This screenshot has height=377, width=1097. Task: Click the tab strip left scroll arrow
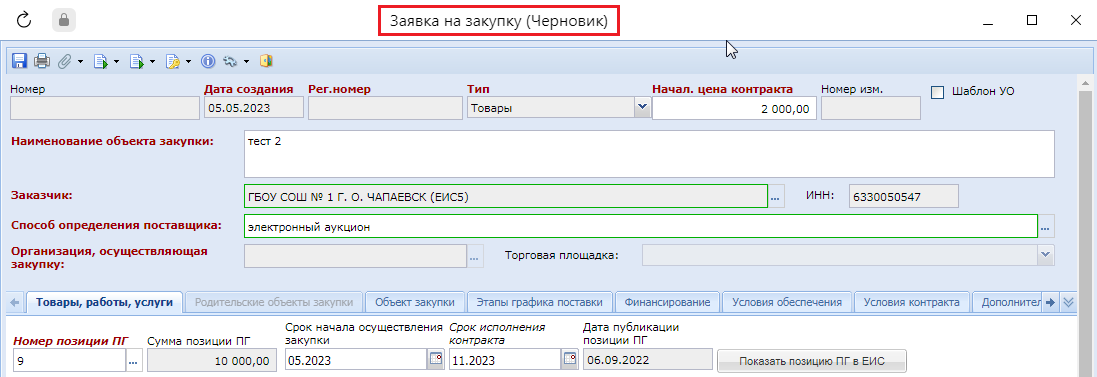(15, 303)
